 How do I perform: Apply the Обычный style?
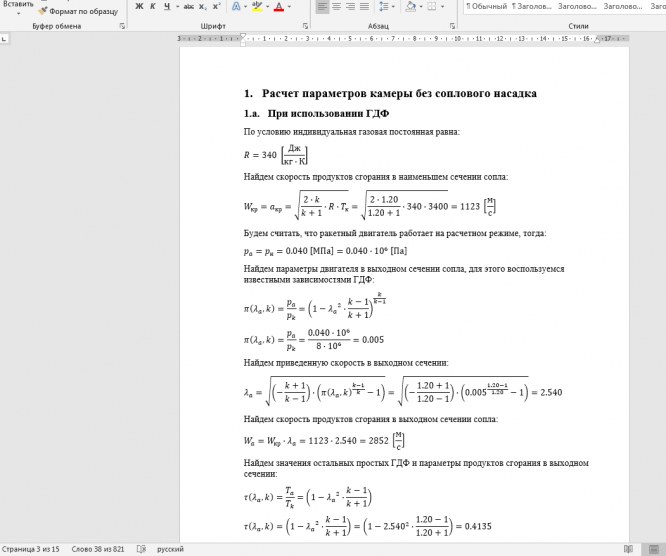pyautogui.click(x=486, y=6)
